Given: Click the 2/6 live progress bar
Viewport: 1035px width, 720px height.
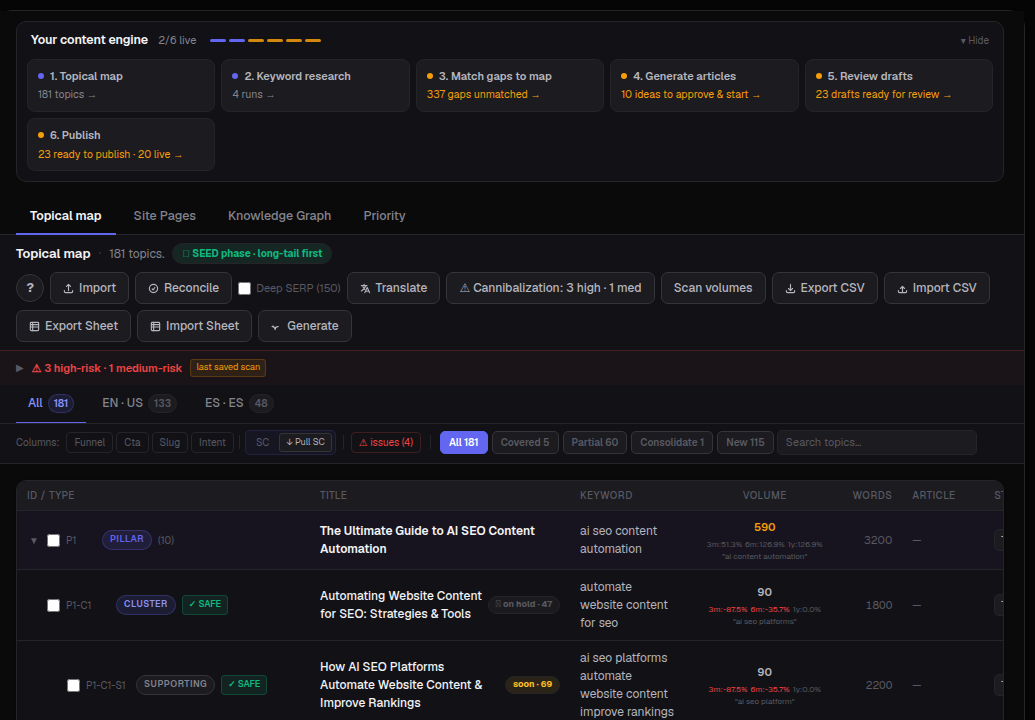Looking at the screenshot, I should (265, 40).
